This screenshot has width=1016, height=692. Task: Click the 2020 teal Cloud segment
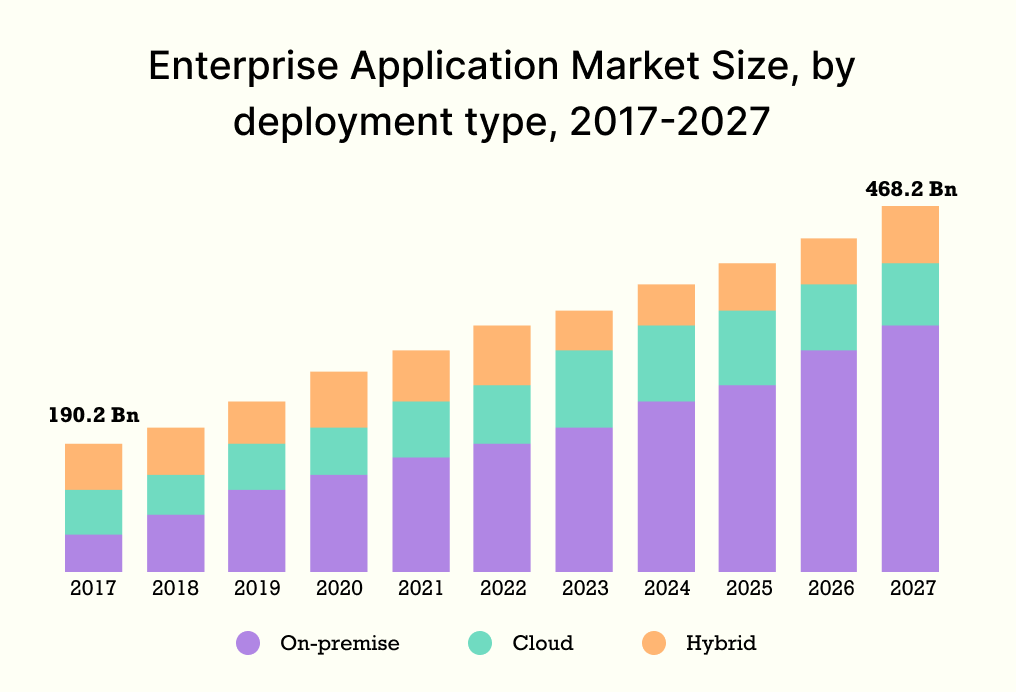(339, 451)
